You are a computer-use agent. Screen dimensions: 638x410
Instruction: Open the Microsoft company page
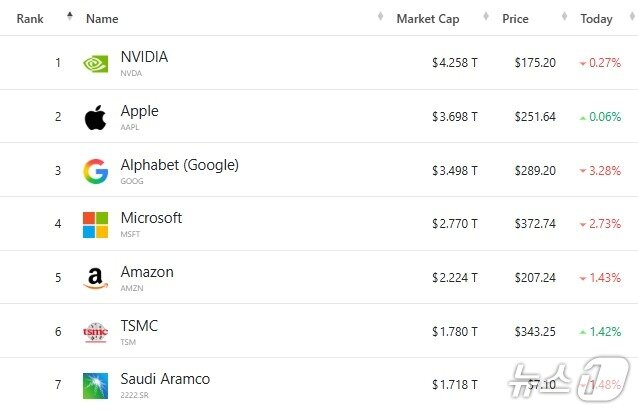(151, 218)
